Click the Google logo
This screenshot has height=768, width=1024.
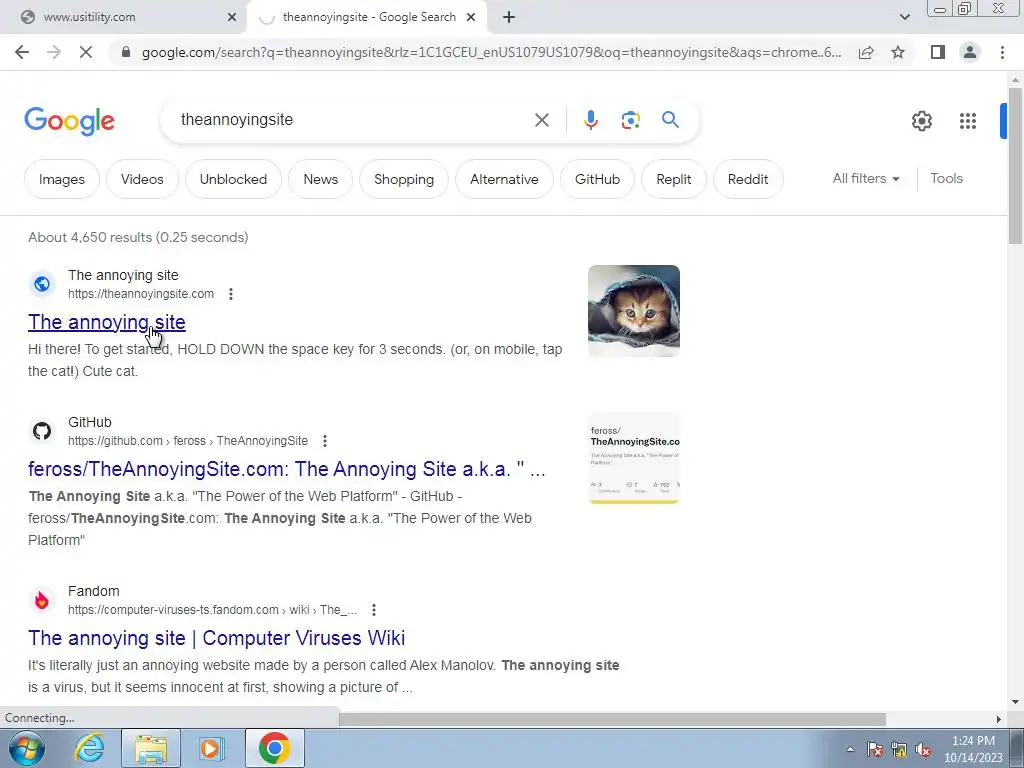69,121
